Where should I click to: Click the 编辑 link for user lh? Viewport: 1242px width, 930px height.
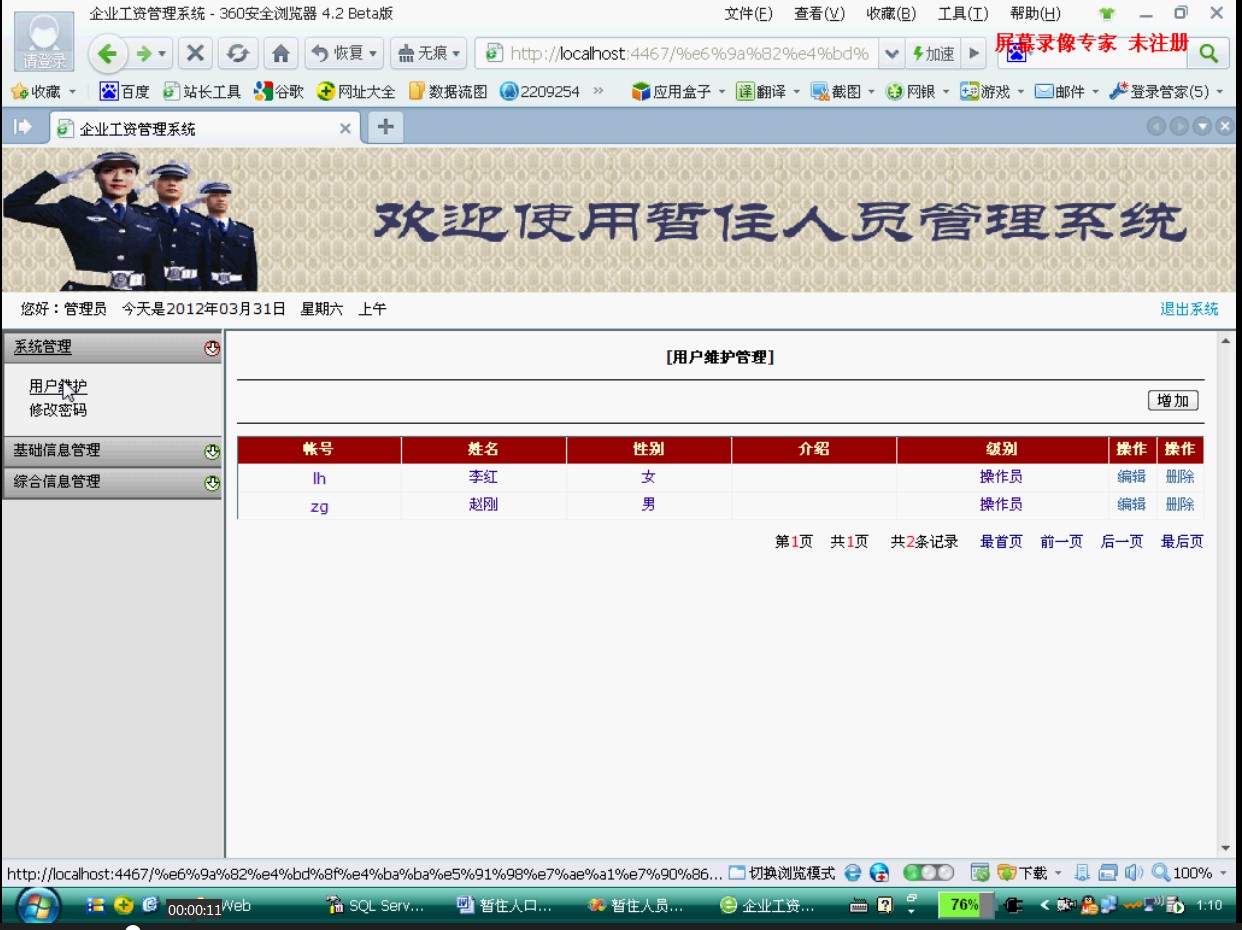(1132, 477)
